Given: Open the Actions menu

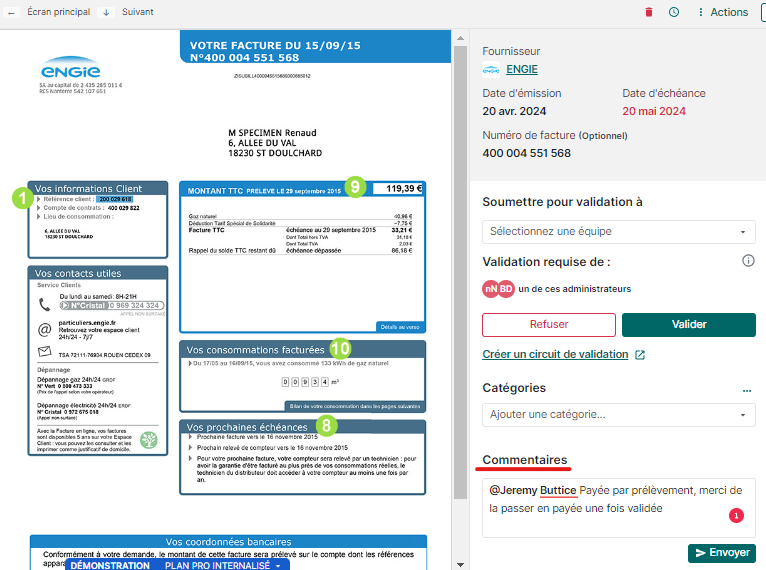Looking at the screenshot, I should [722, 12].
